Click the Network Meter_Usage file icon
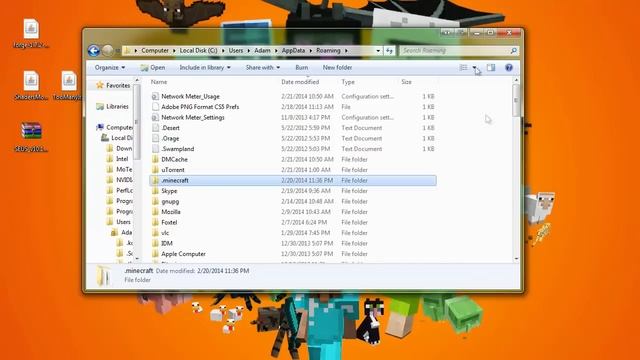Screen dimensions: 640x360 (x=155, y=96)
